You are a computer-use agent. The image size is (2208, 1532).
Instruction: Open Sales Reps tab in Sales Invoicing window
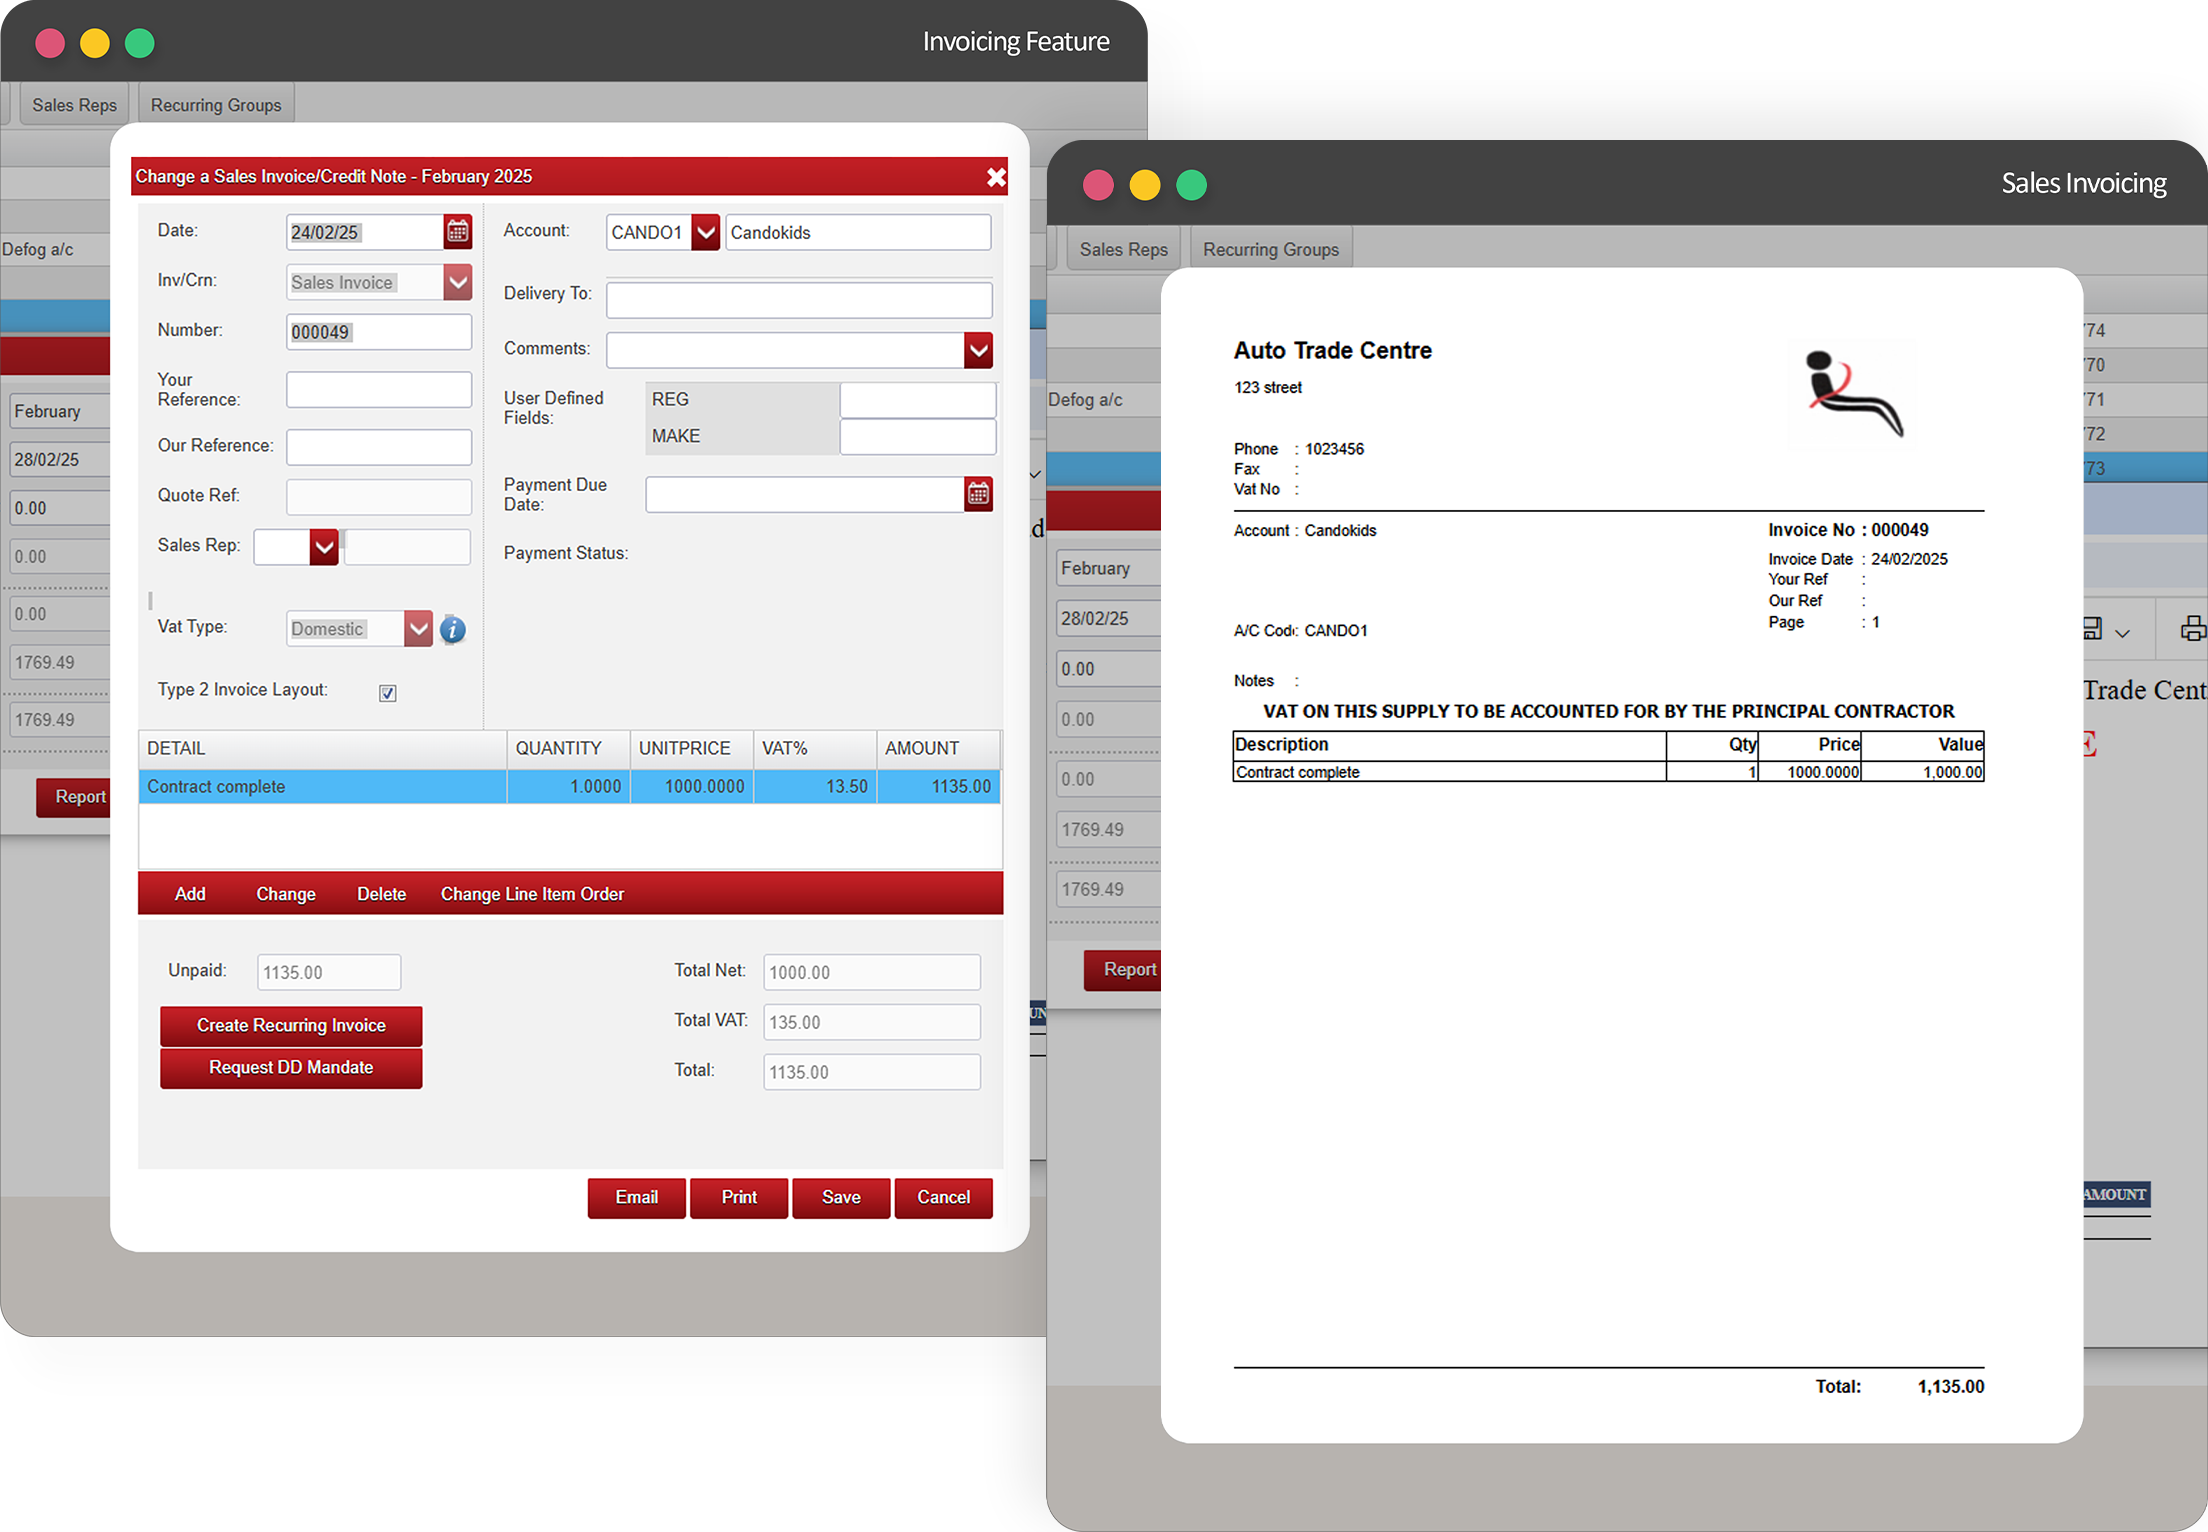1123,249
